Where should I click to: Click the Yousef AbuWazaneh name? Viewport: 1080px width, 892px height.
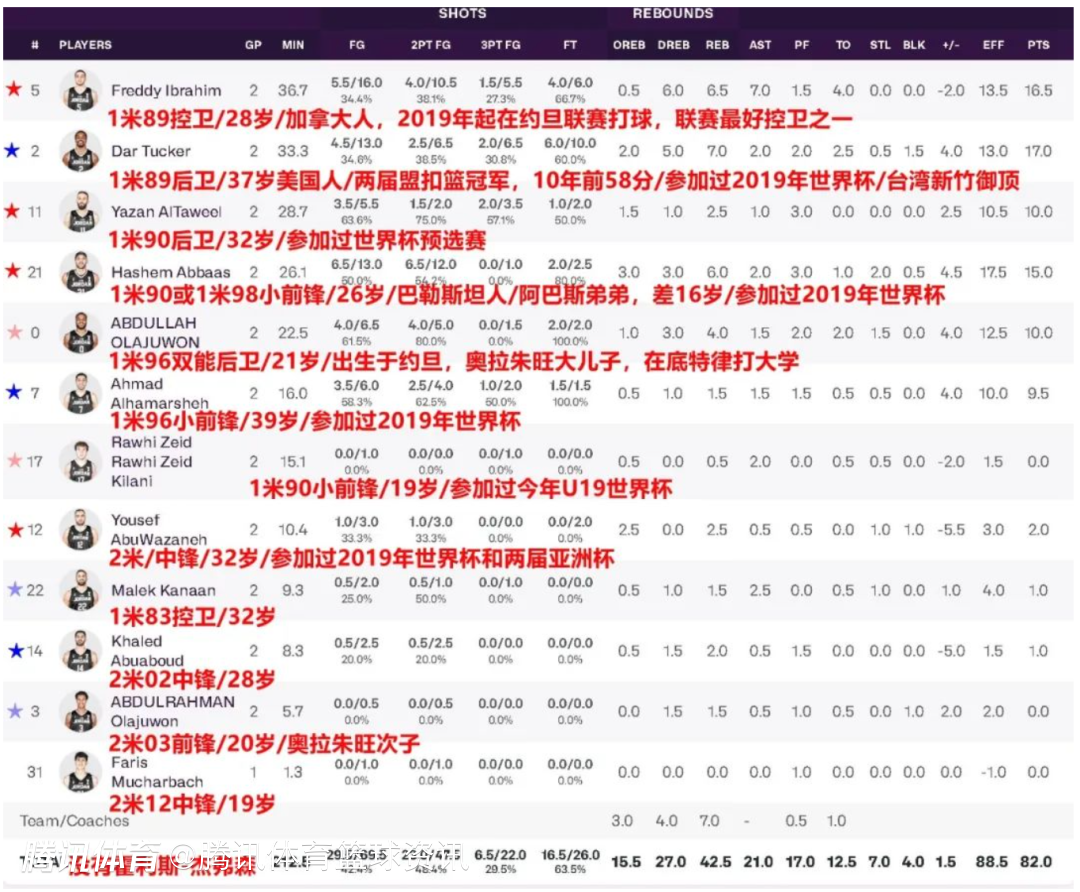click(159, 530)
